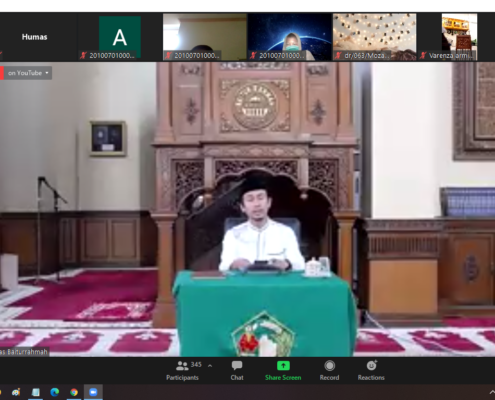
Task: Click the Share Screen label
Action: [x=283, y=378]
